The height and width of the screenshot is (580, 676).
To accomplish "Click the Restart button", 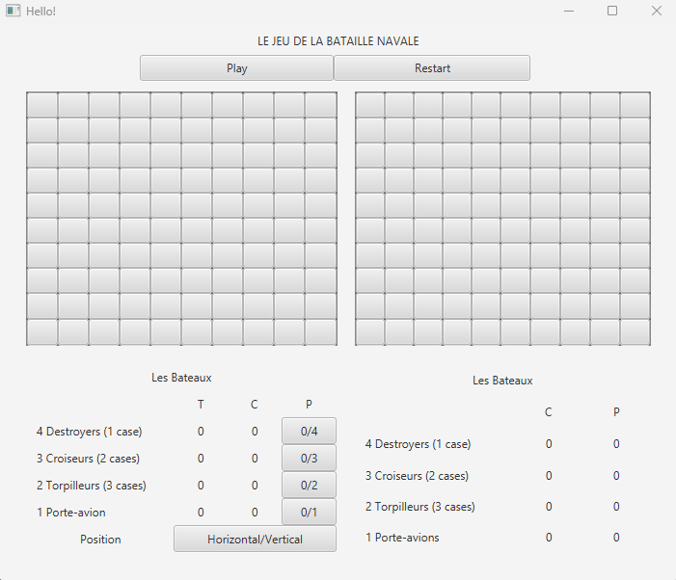I will pos(432,68).
